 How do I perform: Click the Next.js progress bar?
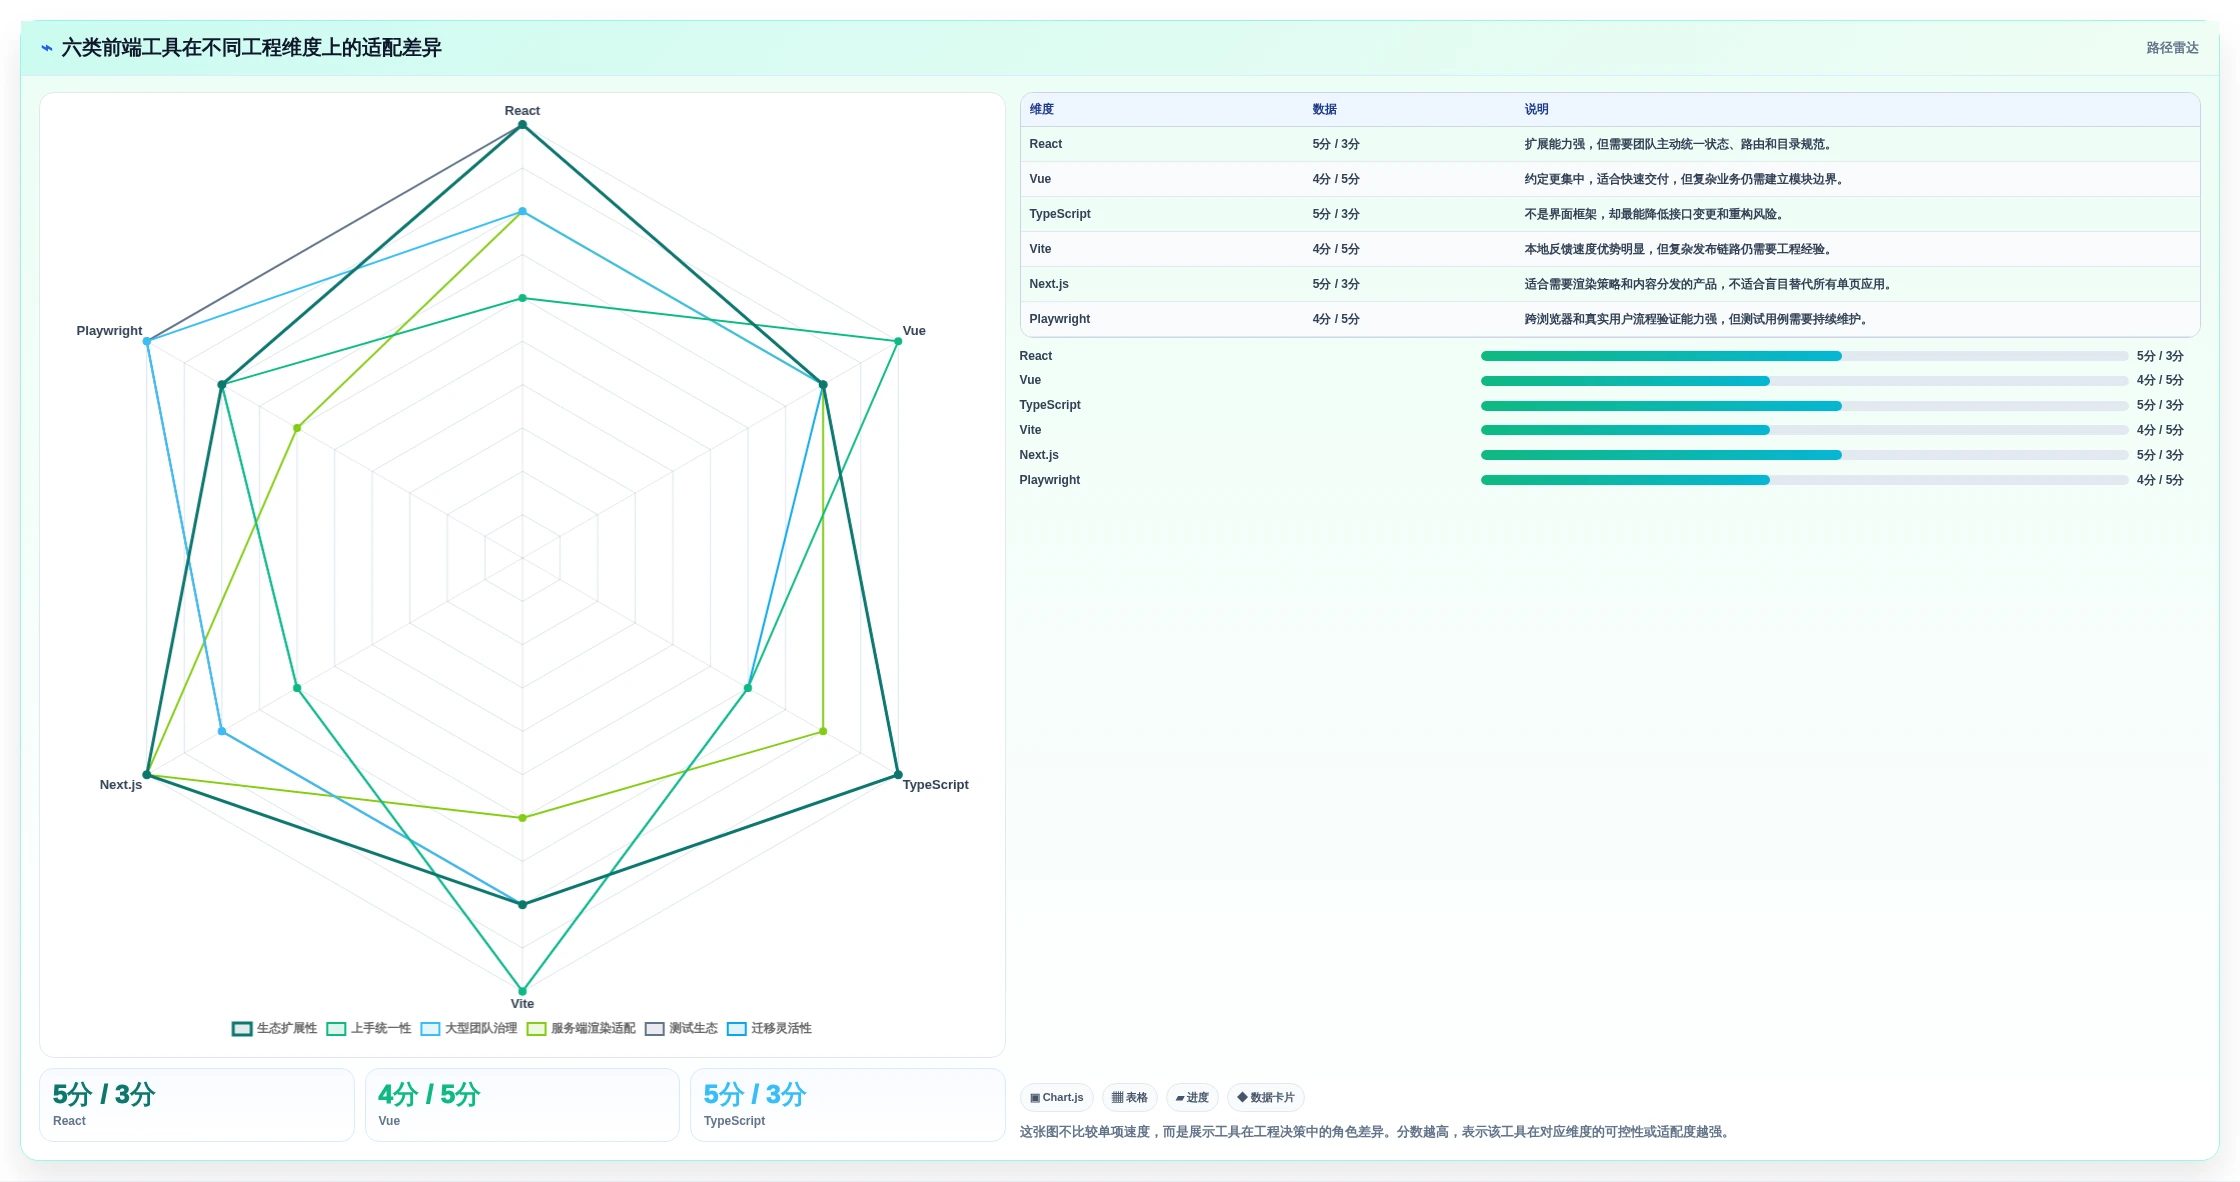pos(1804,455)
